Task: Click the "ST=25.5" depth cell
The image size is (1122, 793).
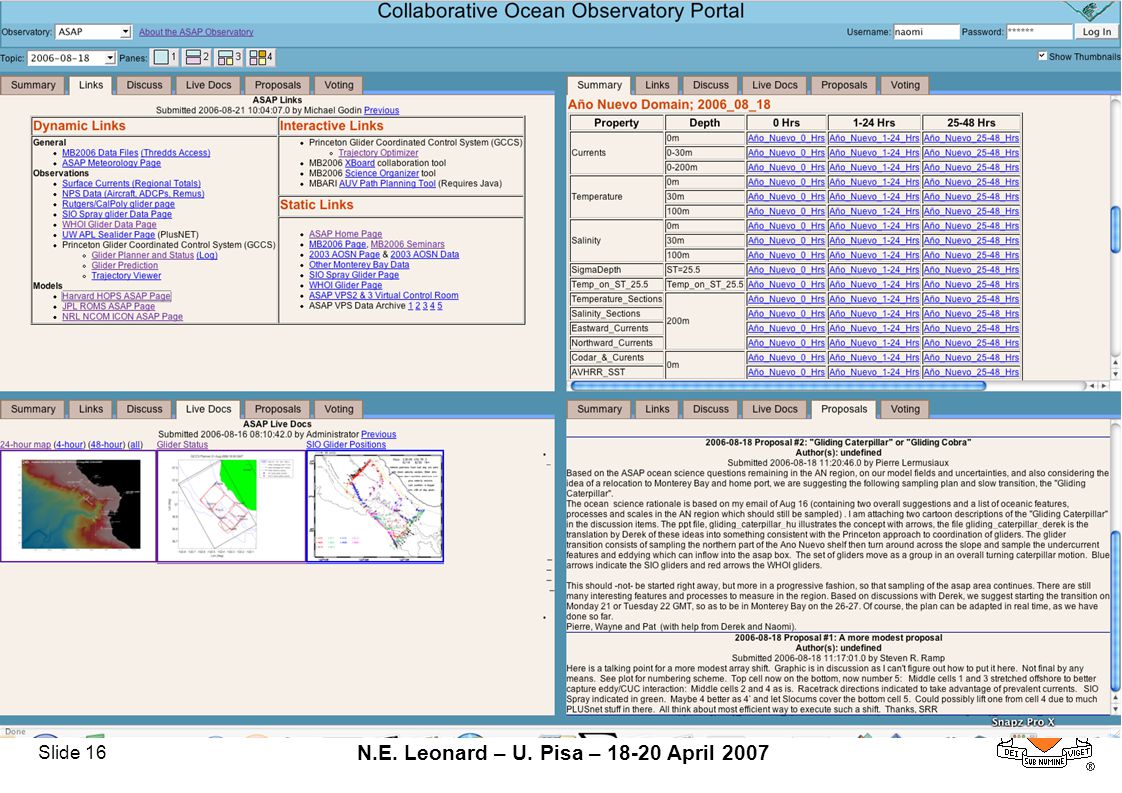Action: 705,270
